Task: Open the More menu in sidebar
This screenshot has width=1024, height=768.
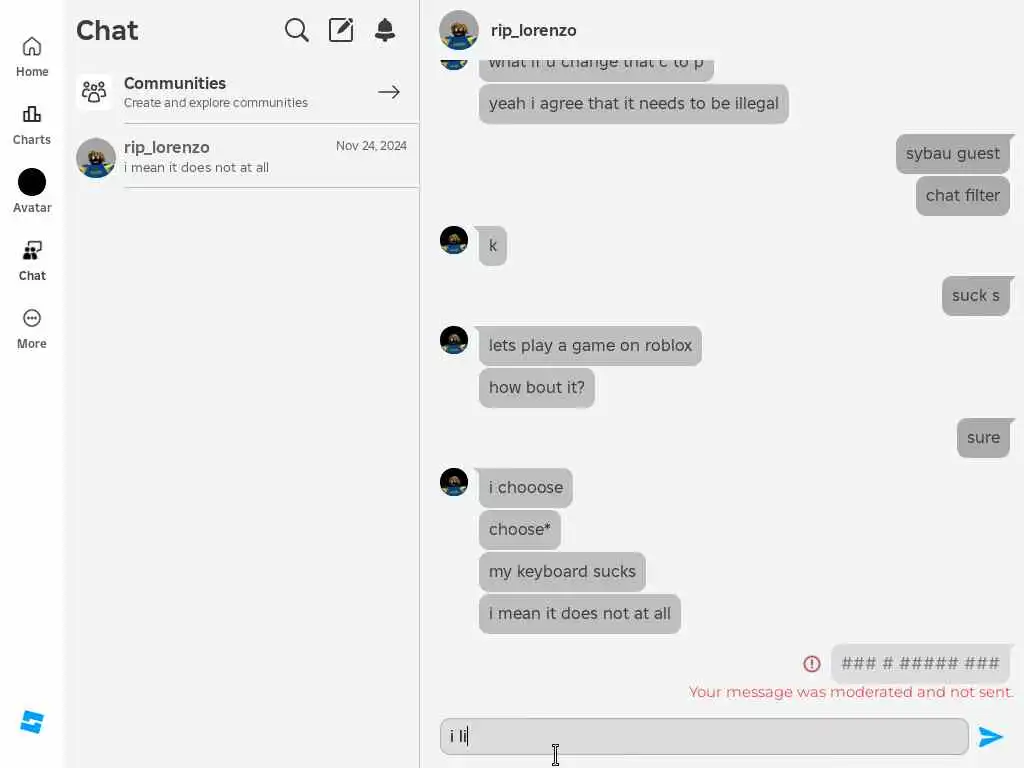Action: pos(32,329)
